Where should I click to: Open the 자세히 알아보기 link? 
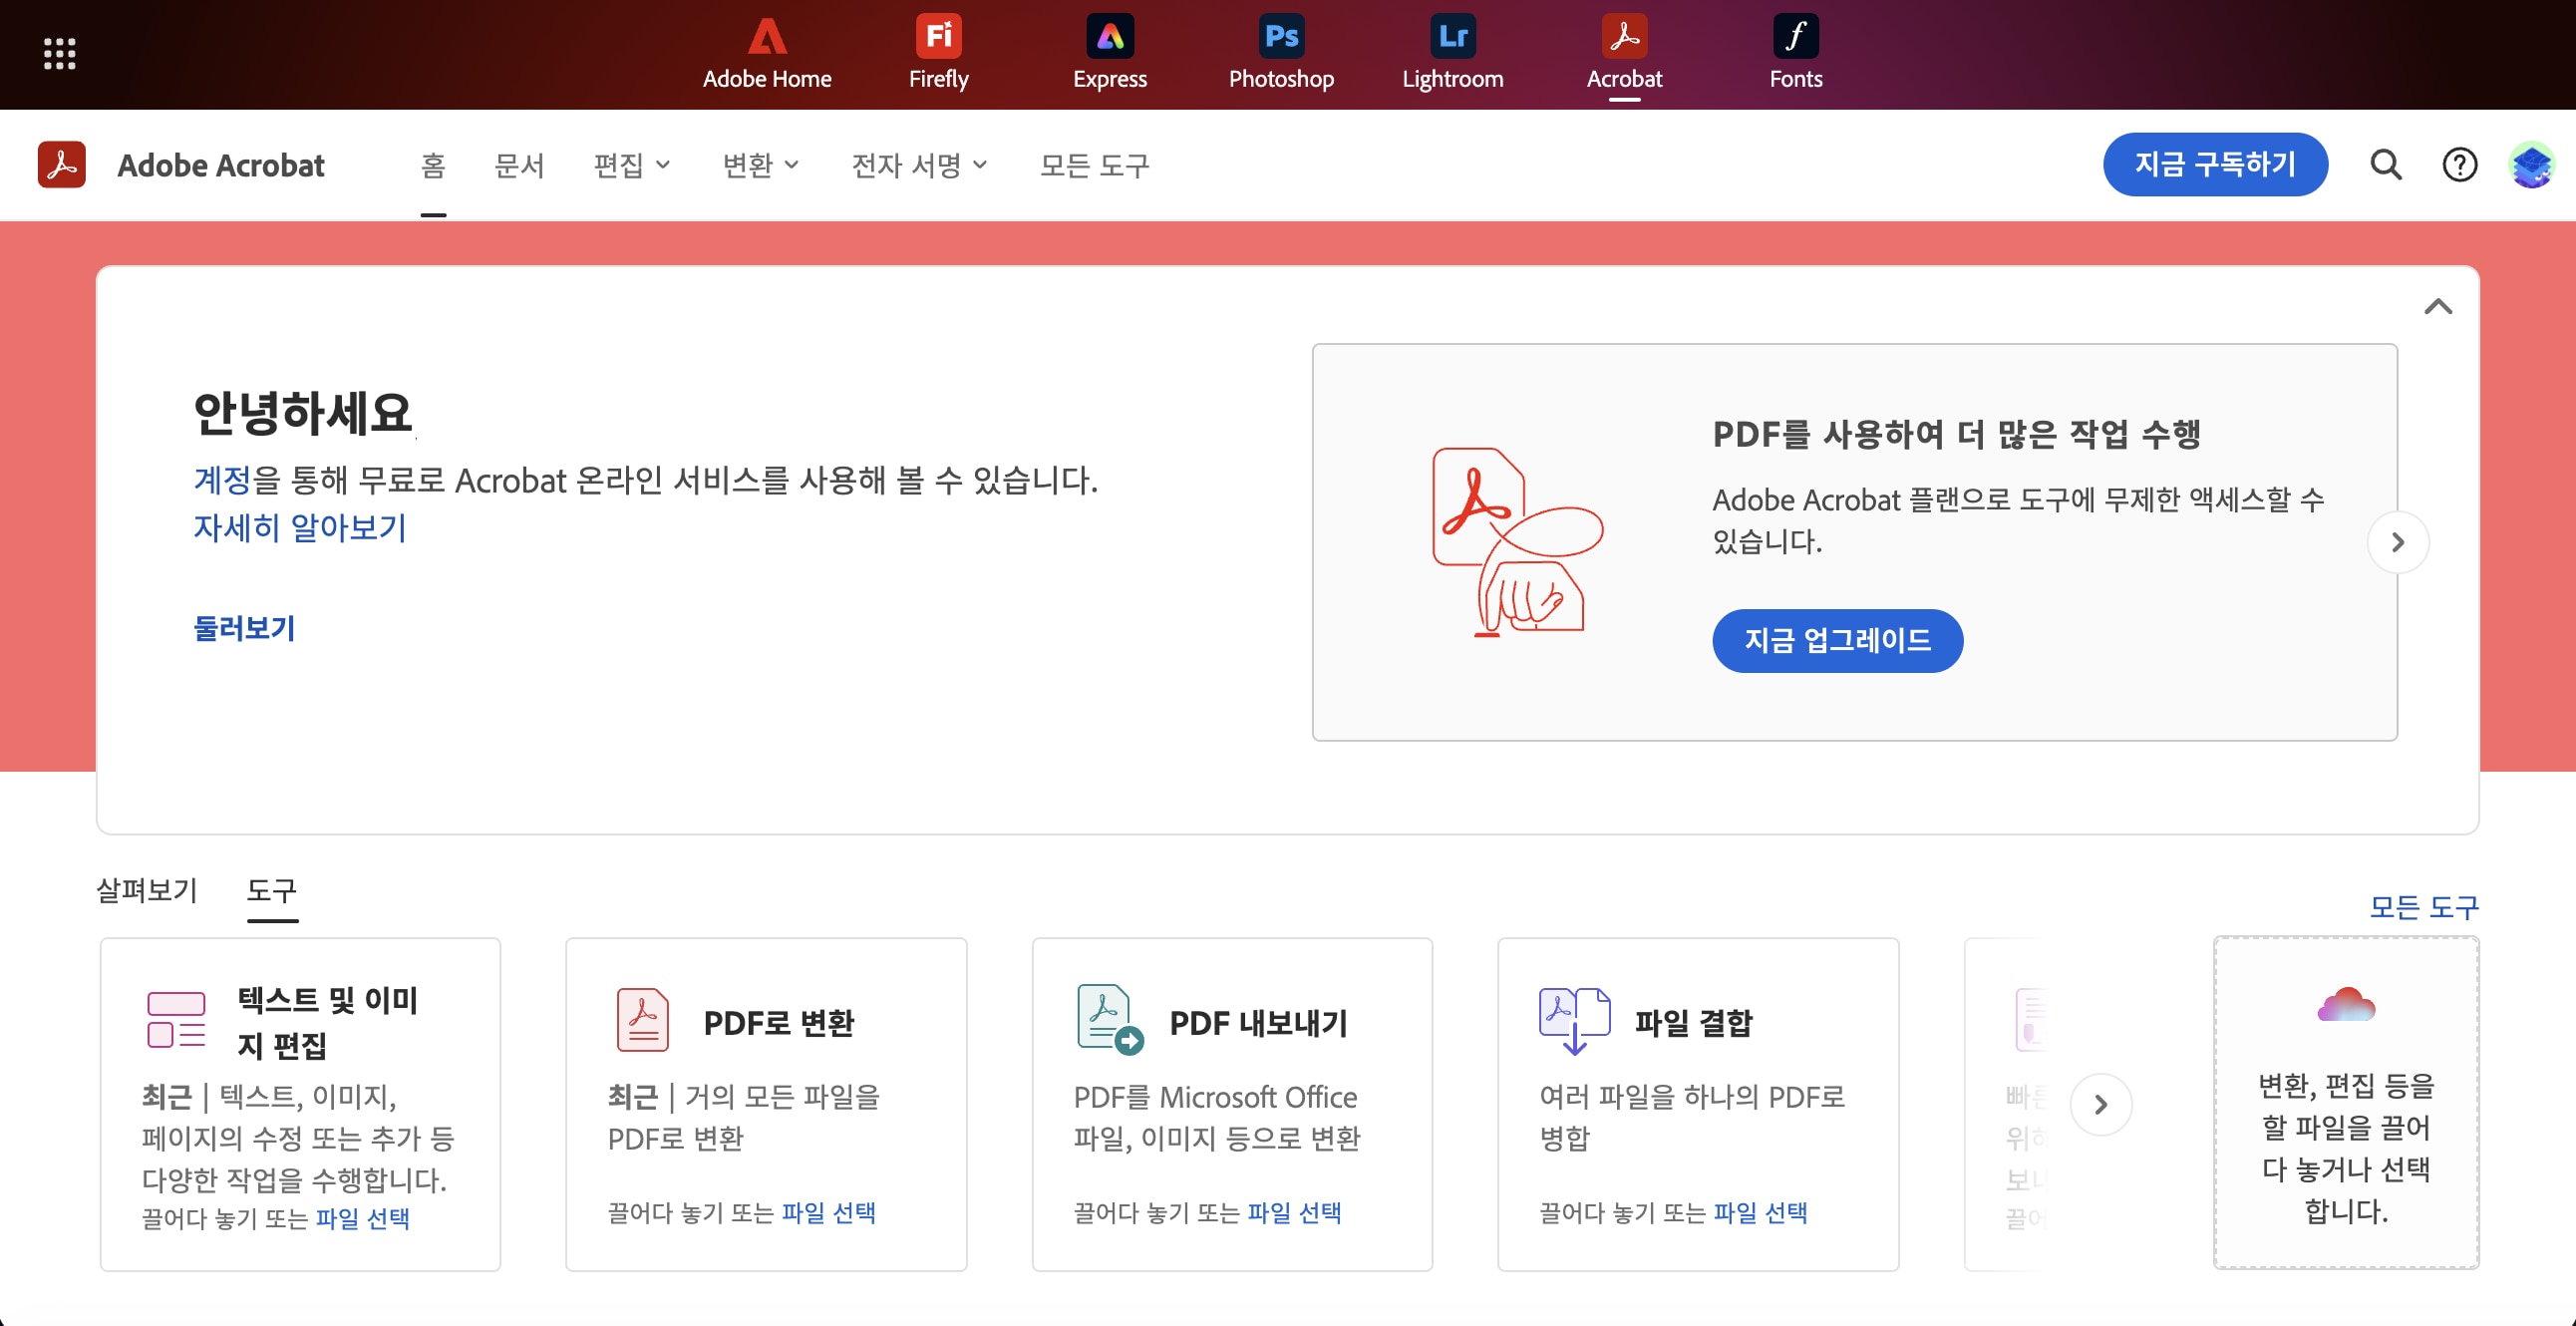pos(300,527)
